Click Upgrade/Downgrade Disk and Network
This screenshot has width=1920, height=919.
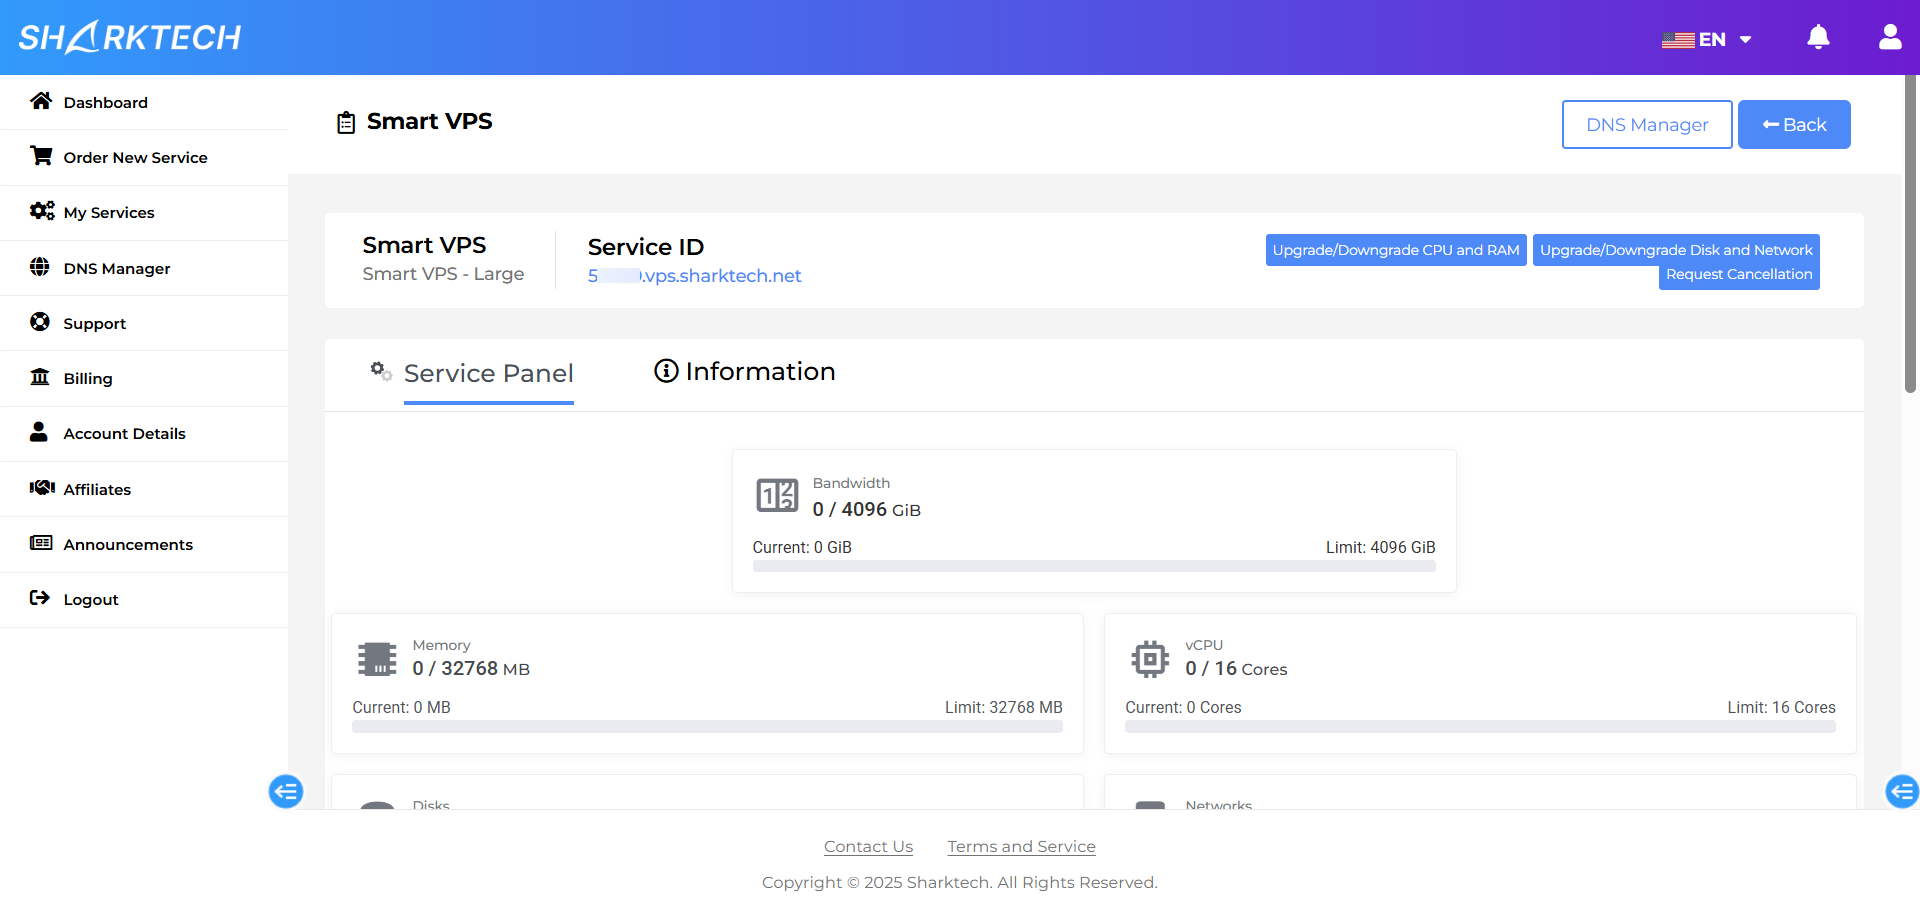pyautogui.click(x=1676, y=250)
